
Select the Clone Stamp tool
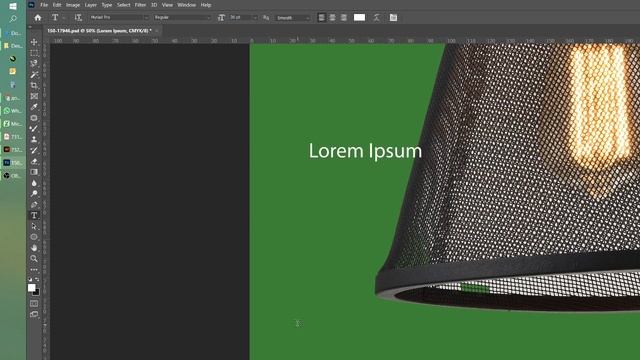[x=34, y=140]
